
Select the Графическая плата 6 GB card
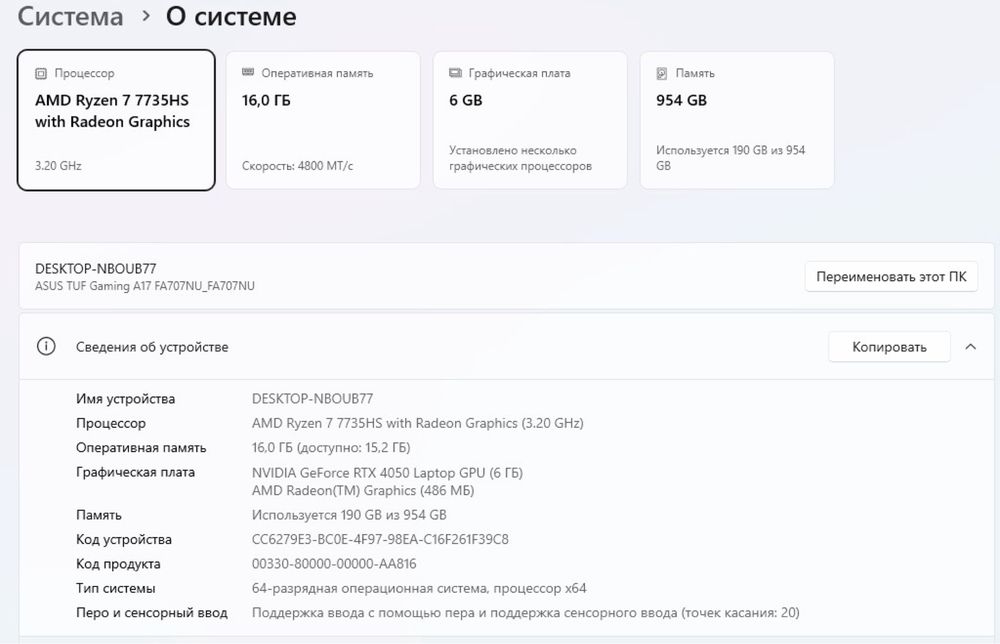click(x=530, y=120)
